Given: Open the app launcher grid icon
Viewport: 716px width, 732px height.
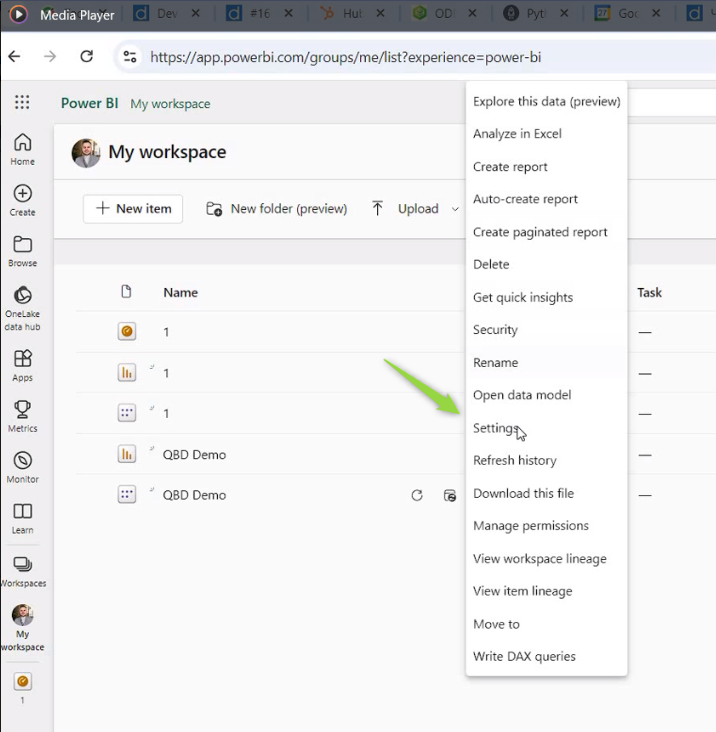Looking at the screenshot, I should pyautogui.click(x=22, y=102).
